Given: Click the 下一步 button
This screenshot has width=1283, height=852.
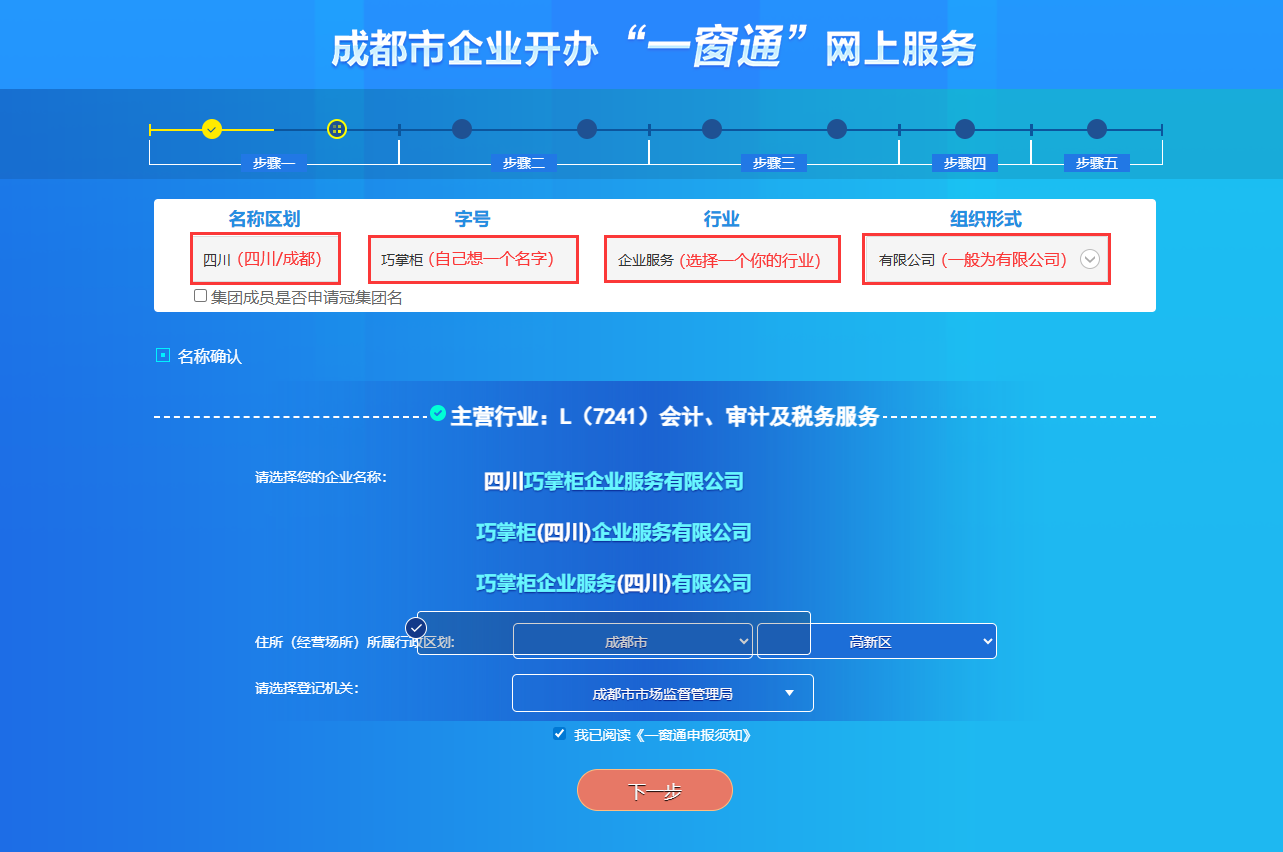Looking at the screenshot, I should coord(654,789).
